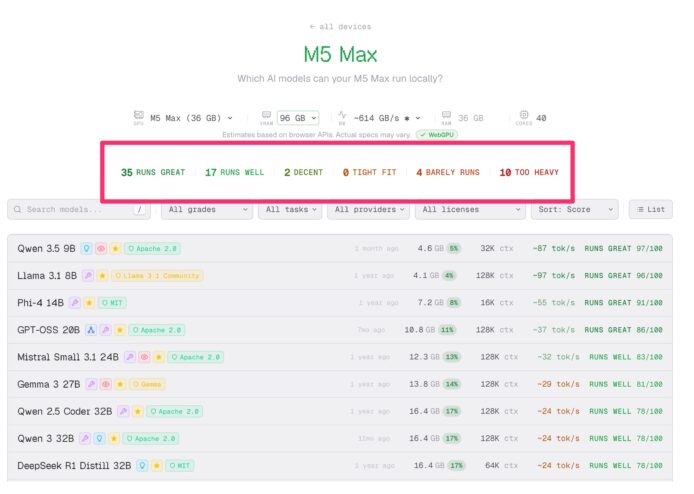Switch to List view

pos(651,209)
